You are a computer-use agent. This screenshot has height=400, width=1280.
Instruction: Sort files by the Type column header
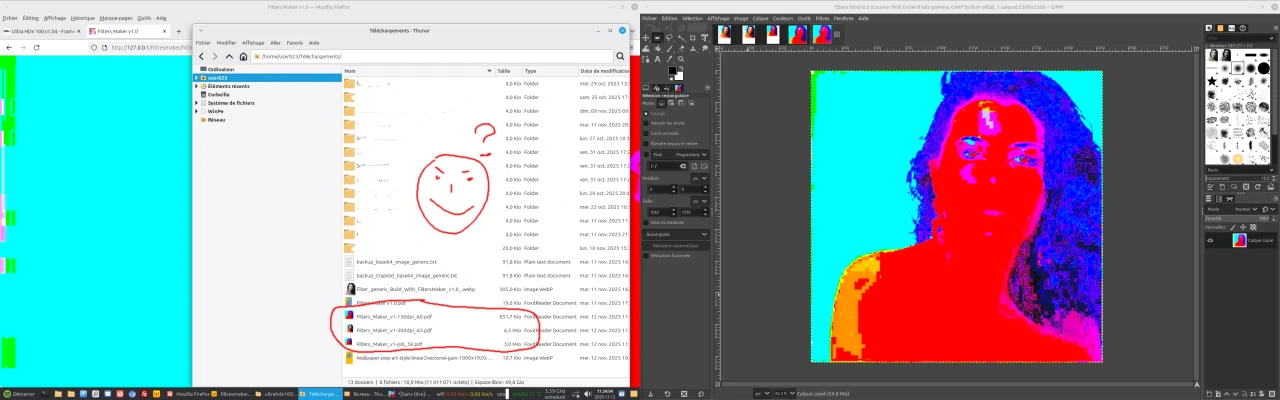pyautogui.click(x=549, y=71)
